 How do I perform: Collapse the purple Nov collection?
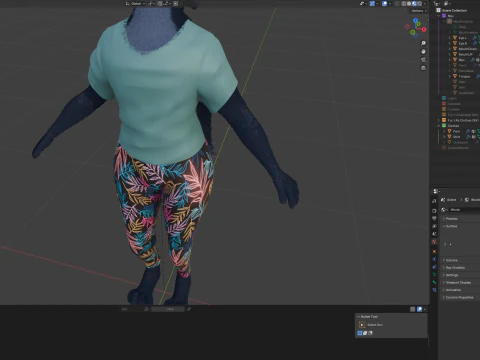pyautogui.click(x=438, y=16)
